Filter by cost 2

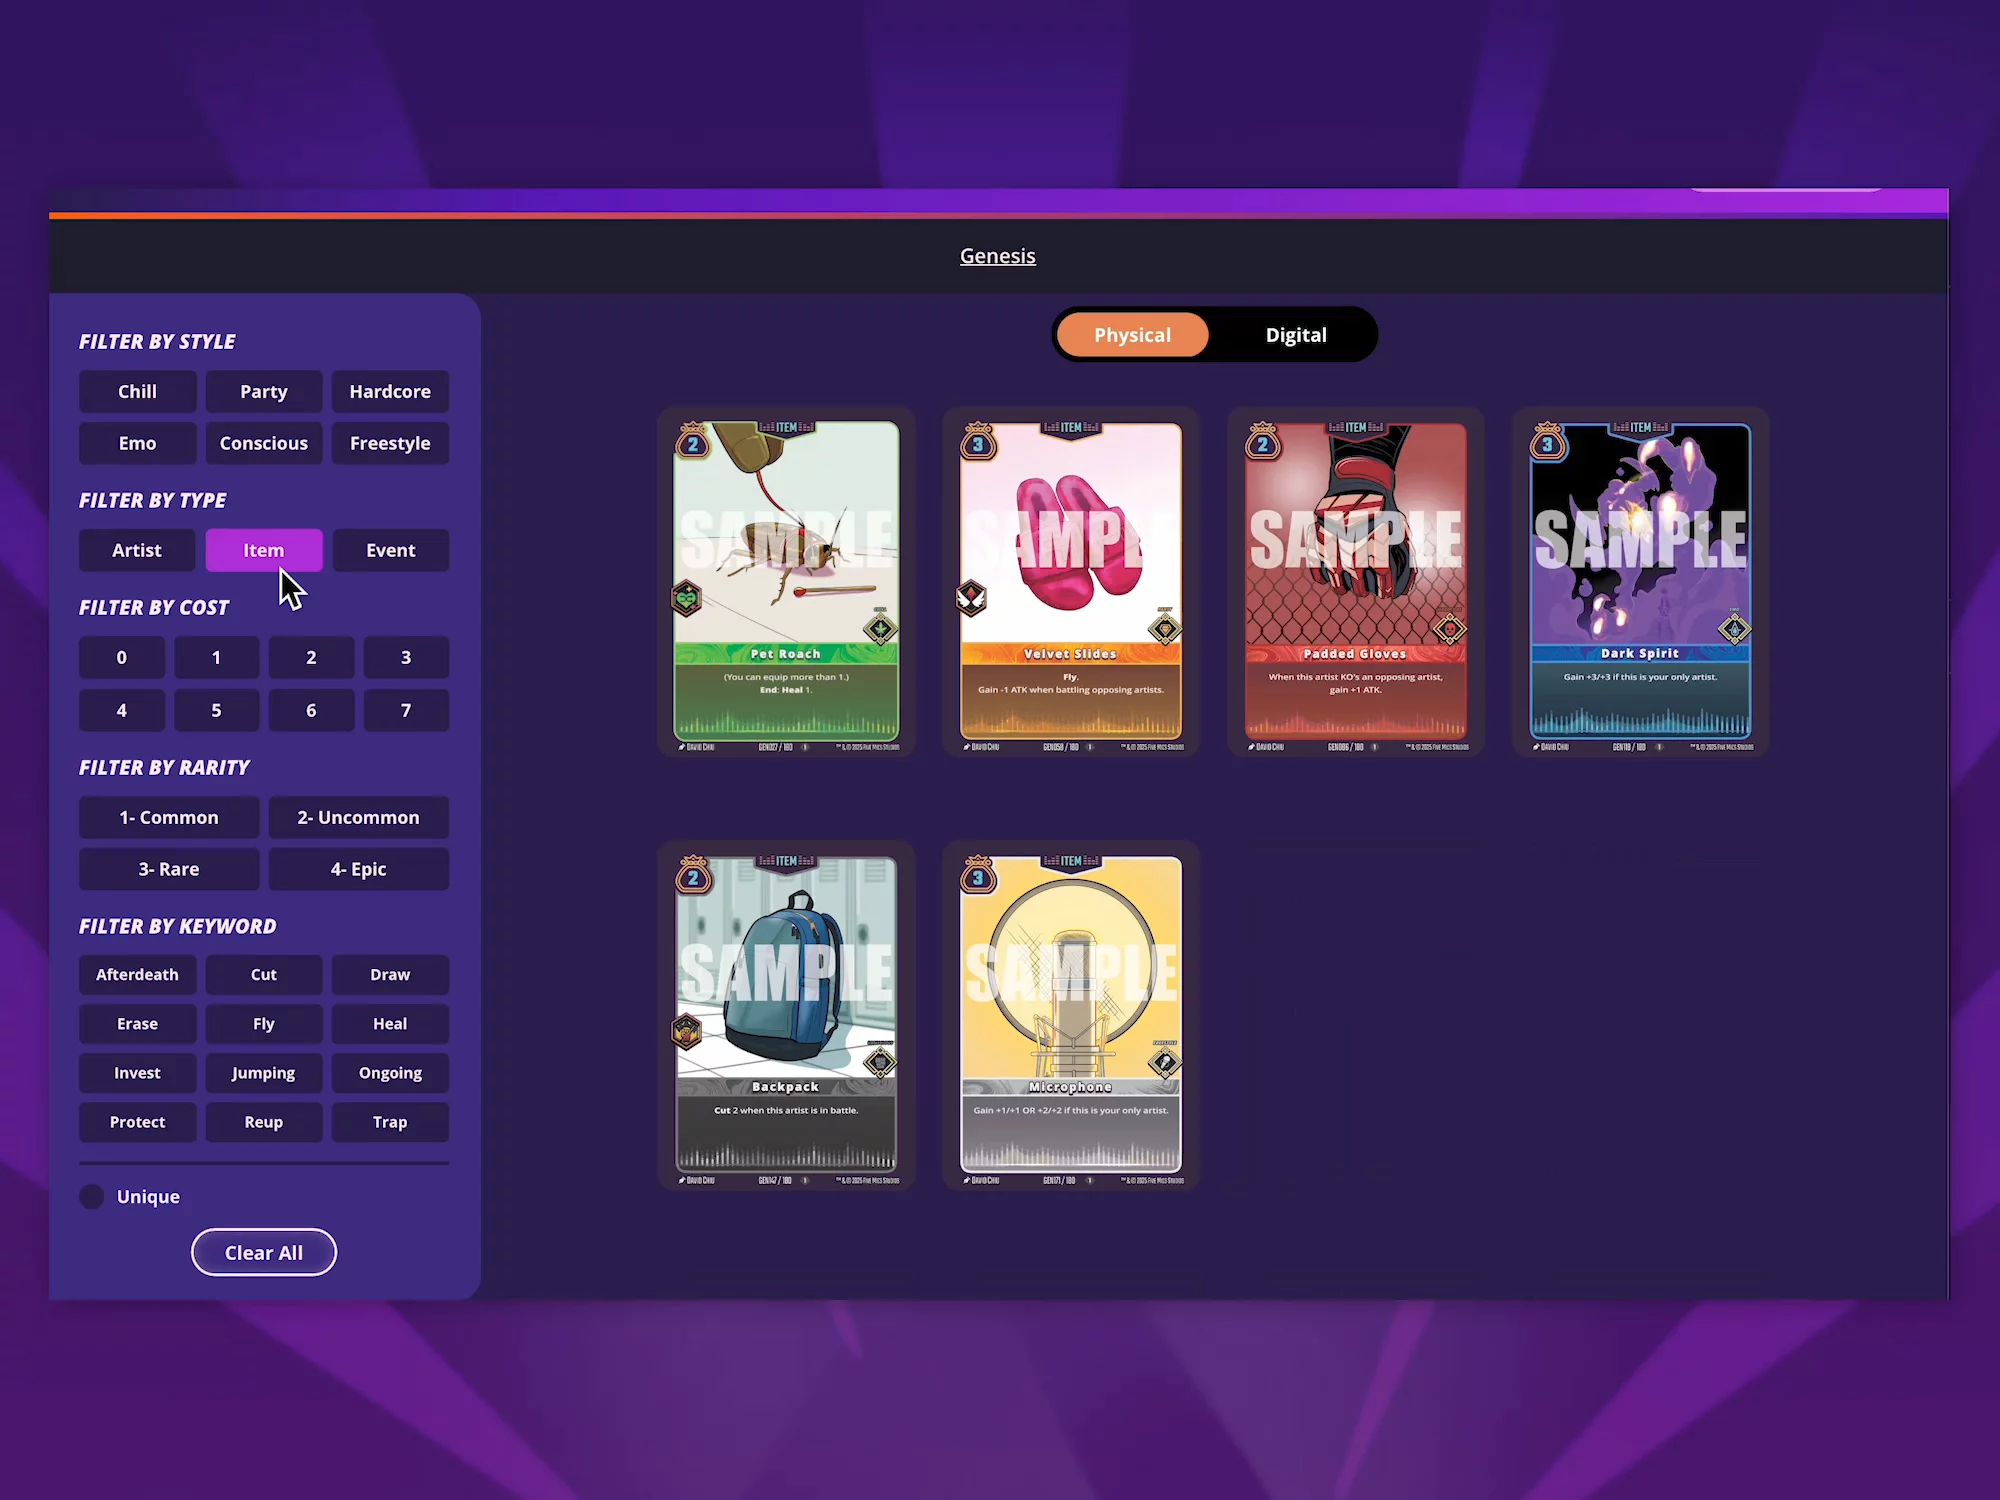tap(311, 657)
